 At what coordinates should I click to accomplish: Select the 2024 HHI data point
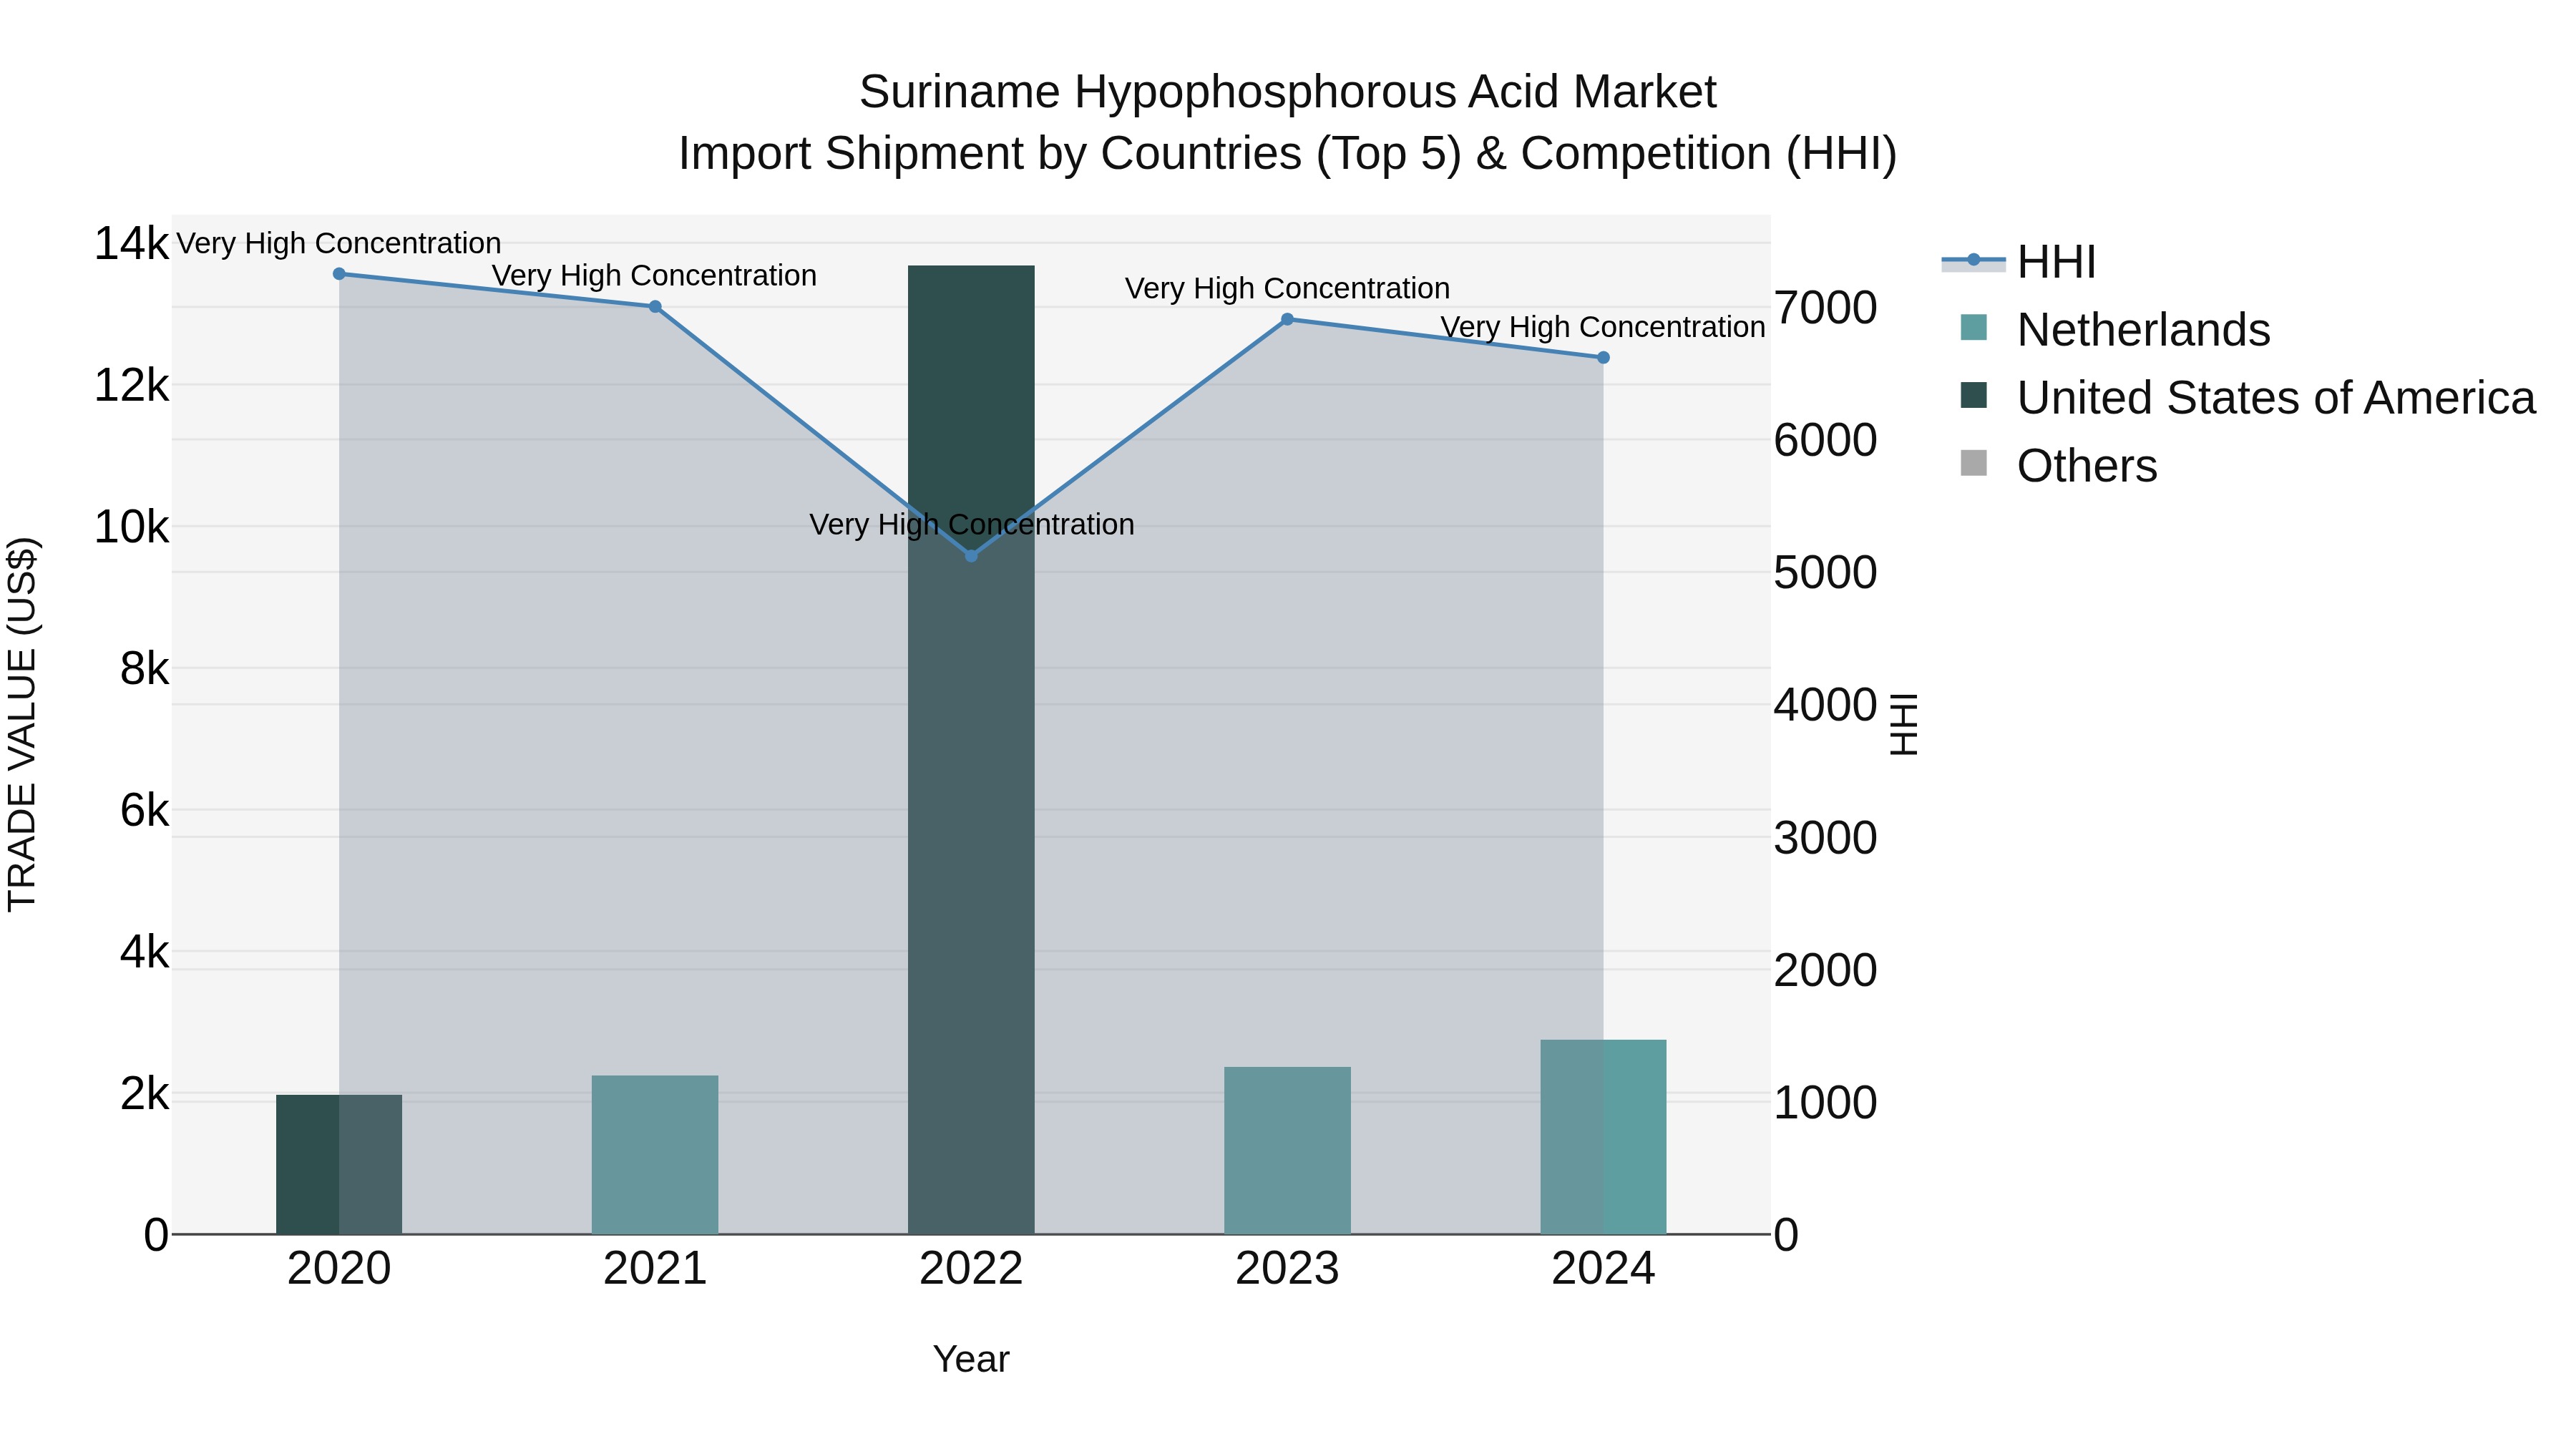point(1603,358)
